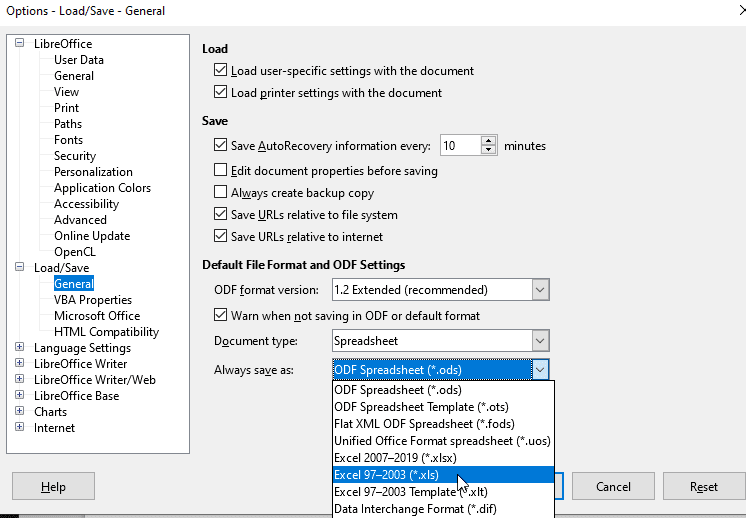Open the VBA Properties page
Image resolution: width=746 pixels, height=518 pixels.
(93, 300)
